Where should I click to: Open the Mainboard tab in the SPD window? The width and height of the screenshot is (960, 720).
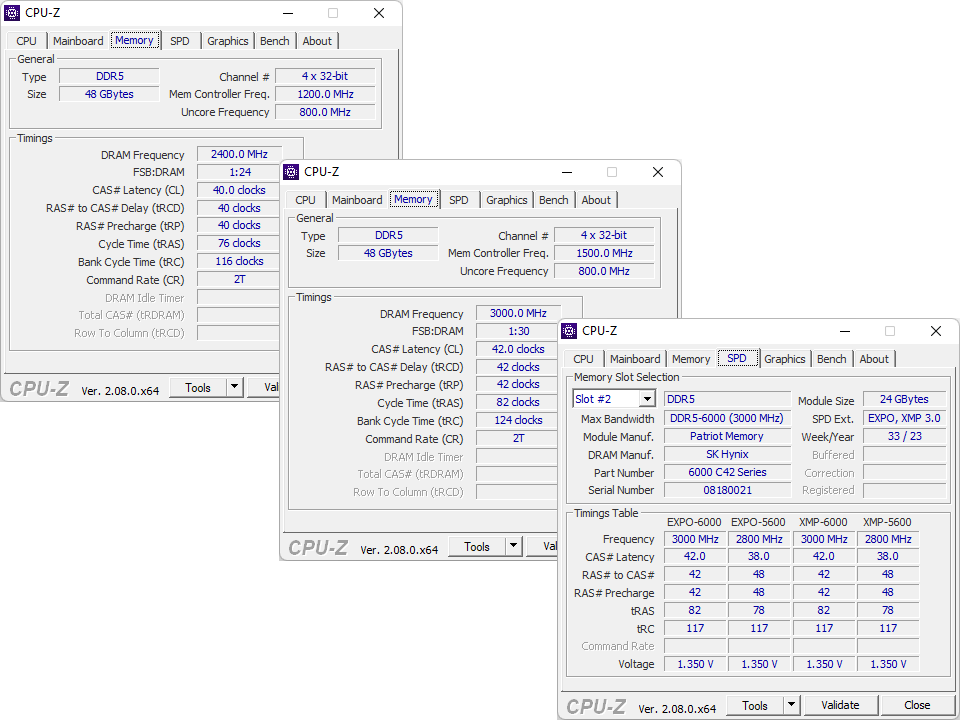click(635, 359)
